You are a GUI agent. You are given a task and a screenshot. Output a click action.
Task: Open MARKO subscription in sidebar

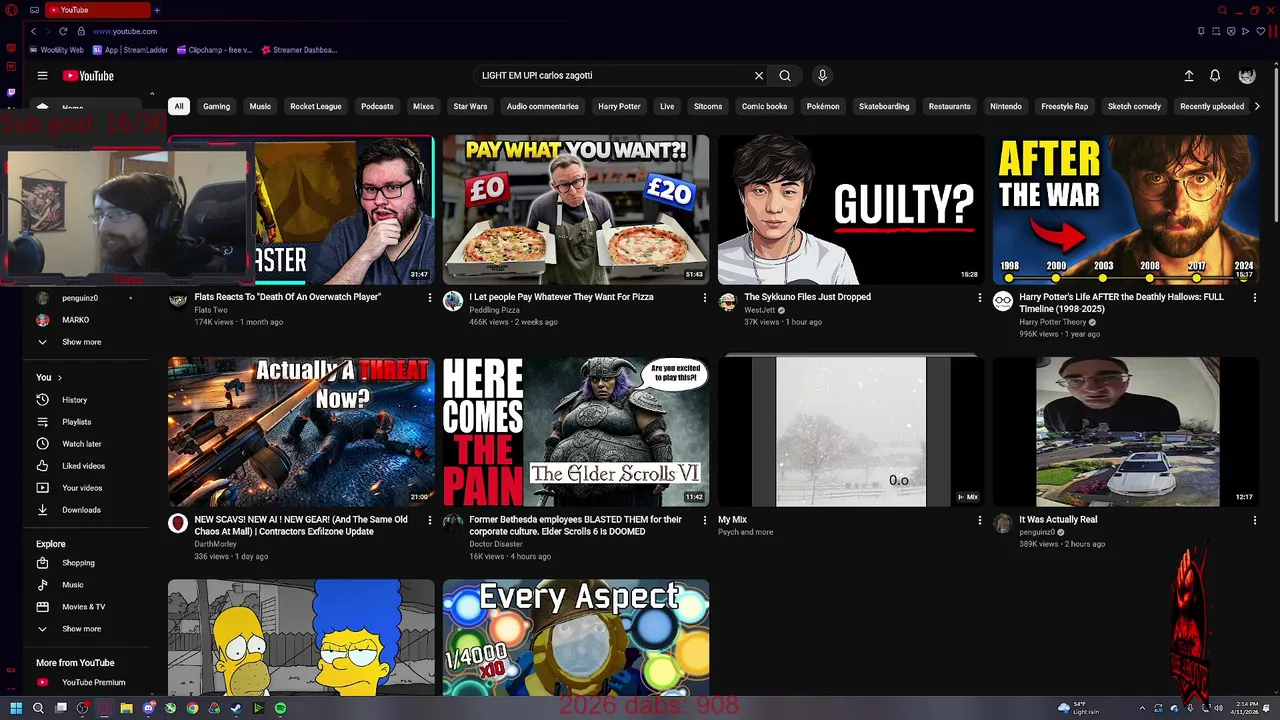[x=75, y=320]
